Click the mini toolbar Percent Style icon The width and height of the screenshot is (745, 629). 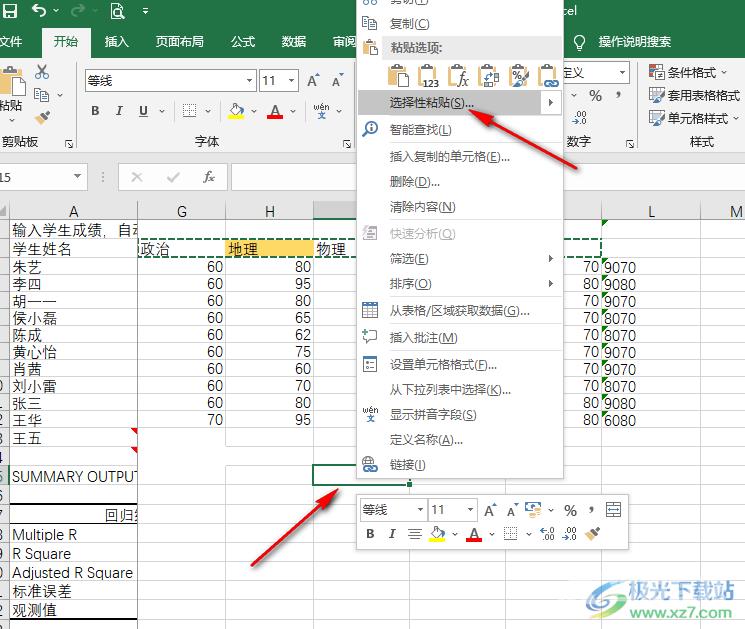pyautogui.click(x=570, y=510)
